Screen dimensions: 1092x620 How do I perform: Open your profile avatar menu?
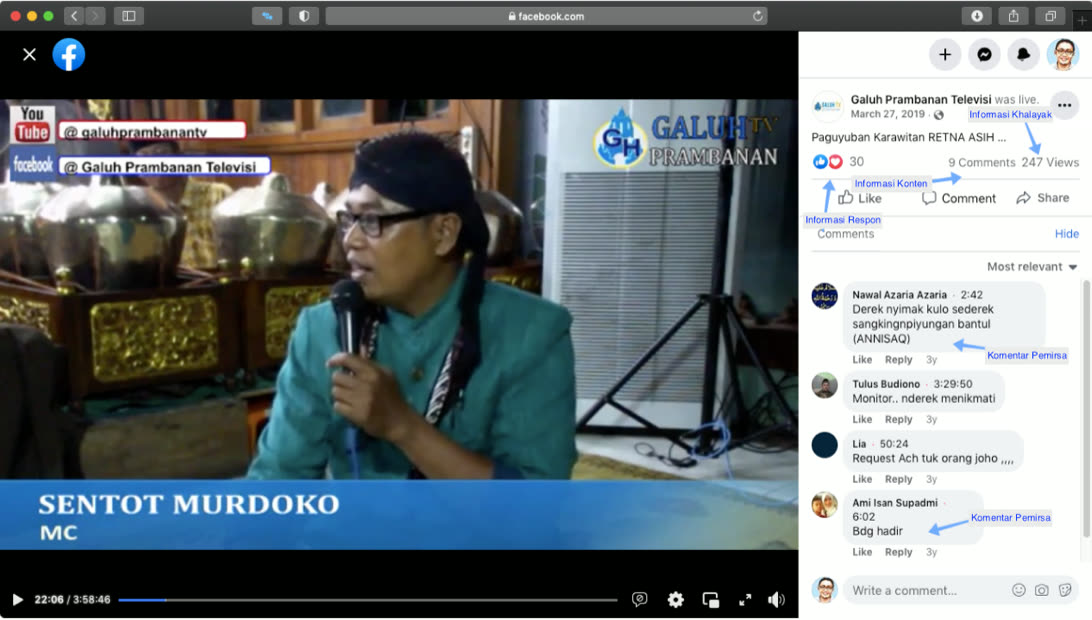click(x=1063, y=54)
